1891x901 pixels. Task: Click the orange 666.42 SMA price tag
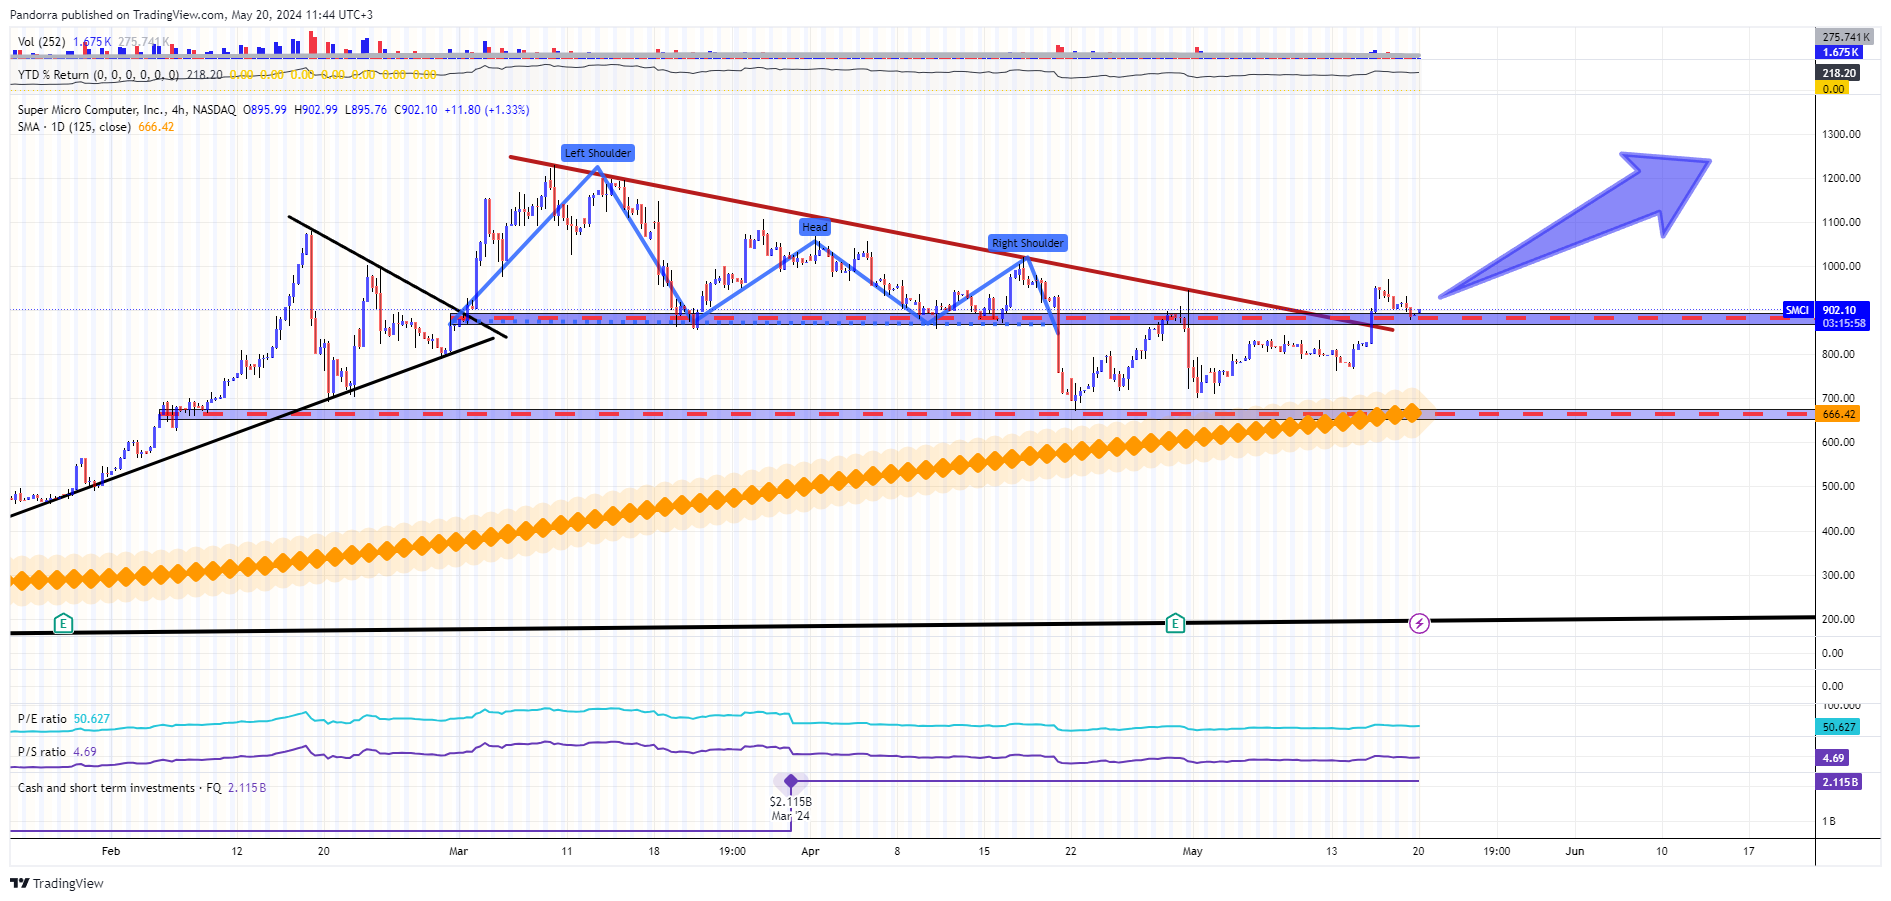click(1838, 414)
